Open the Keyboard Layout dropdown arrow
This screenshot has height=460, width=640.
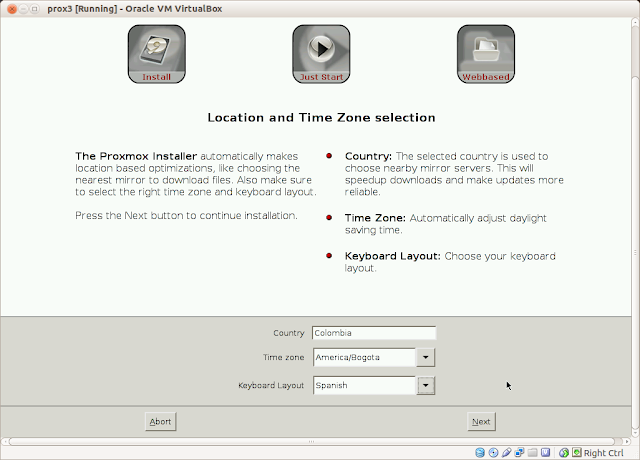[425, 385]
